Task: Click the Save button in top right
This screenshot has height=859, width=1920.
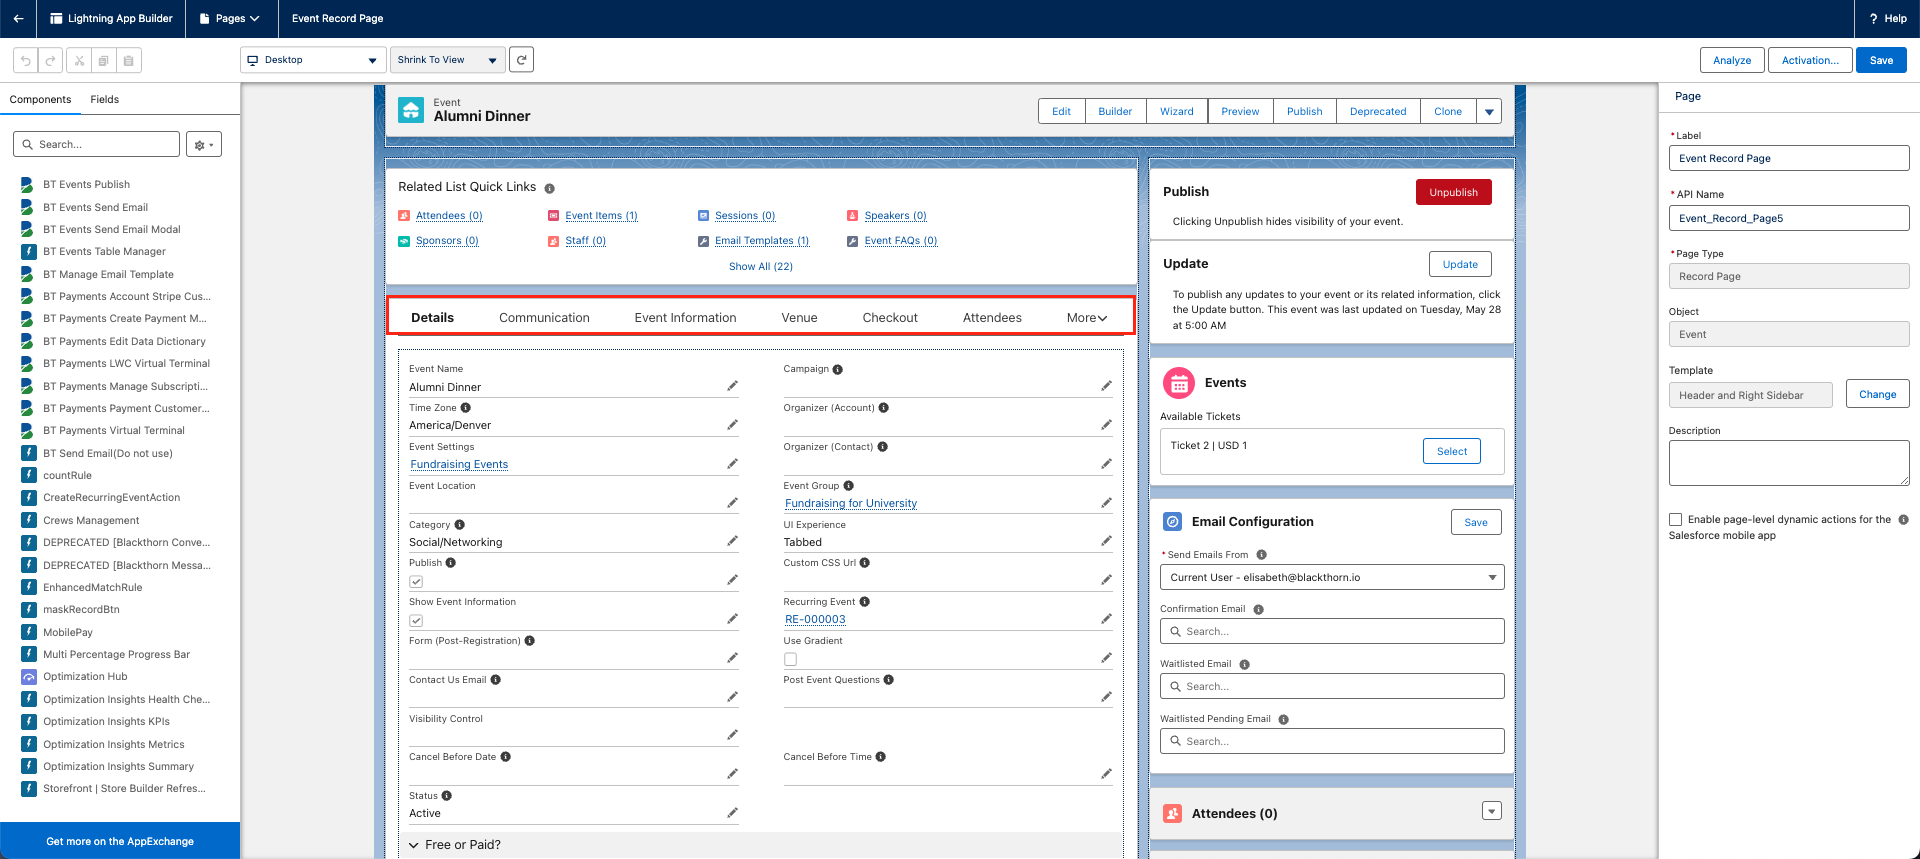Action: click(1881, 60)
